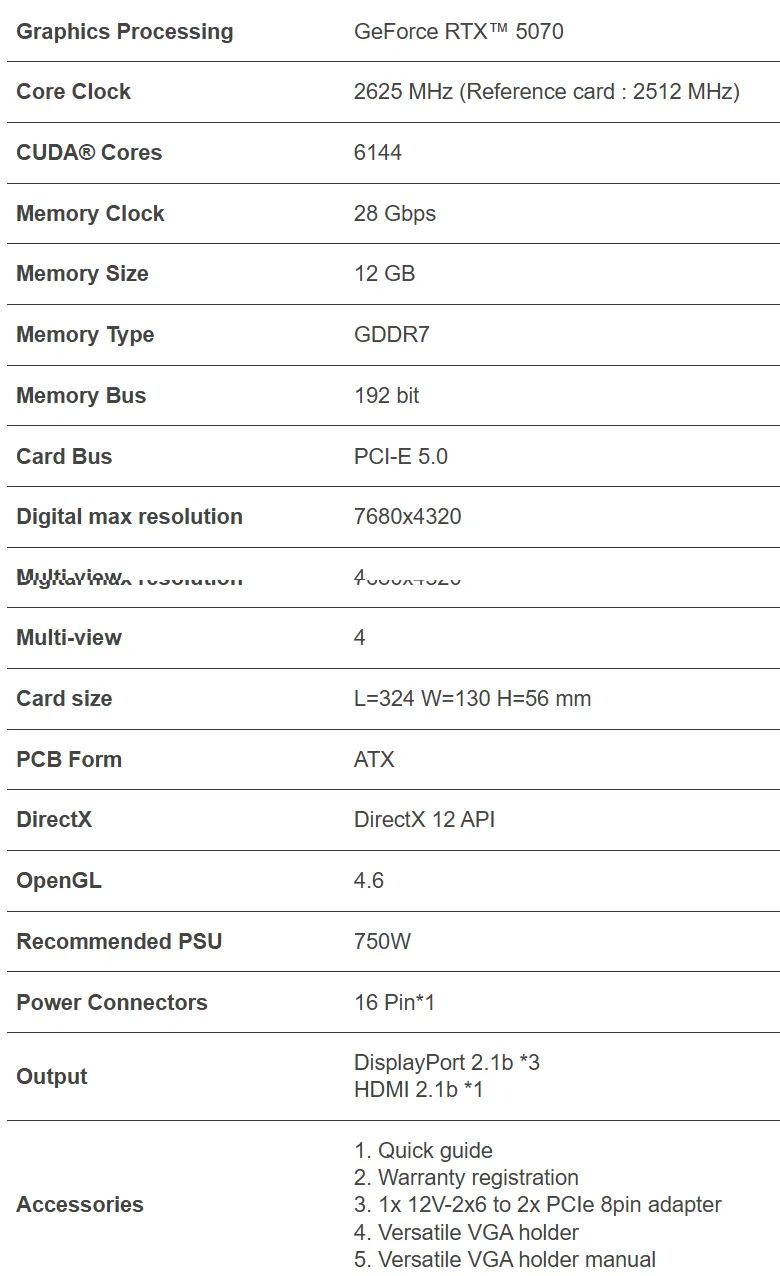The width and height of the screenshot is (780, 1276).
Task: Select the GDDR7 memory type value
Action: point(392,334)
